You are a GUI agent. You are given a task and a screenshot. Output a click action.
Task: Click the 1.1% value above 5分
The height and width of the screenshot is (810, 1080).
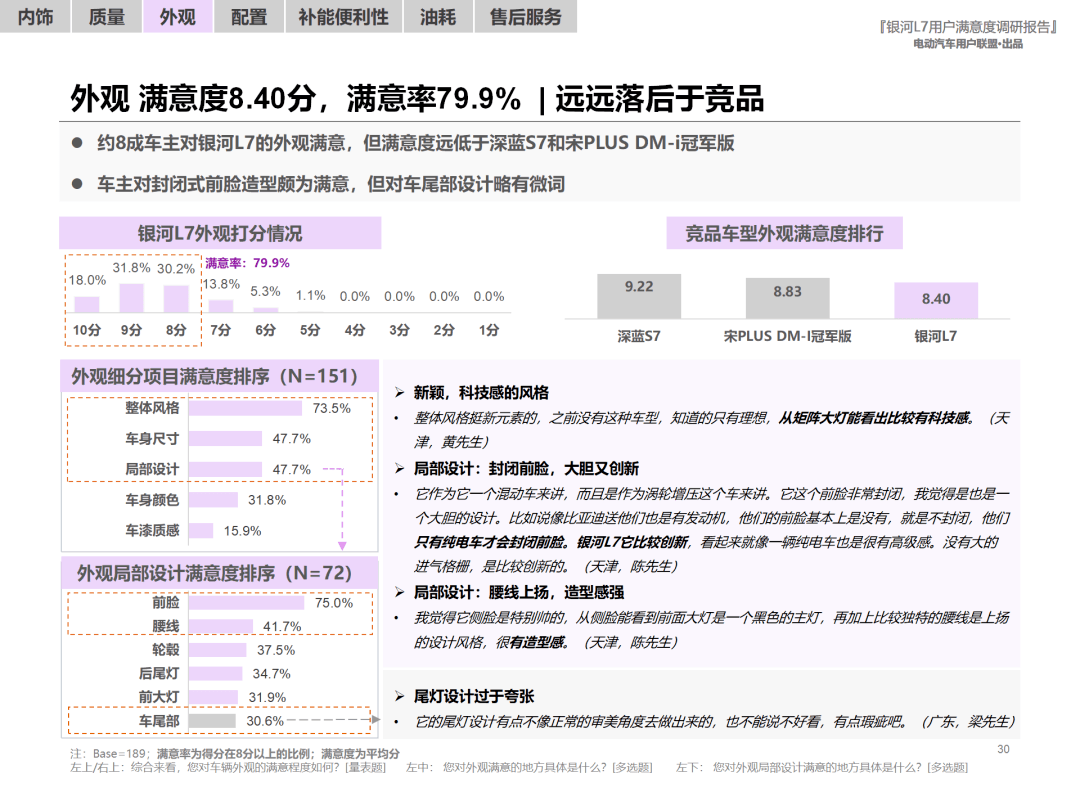click(310, 295)
